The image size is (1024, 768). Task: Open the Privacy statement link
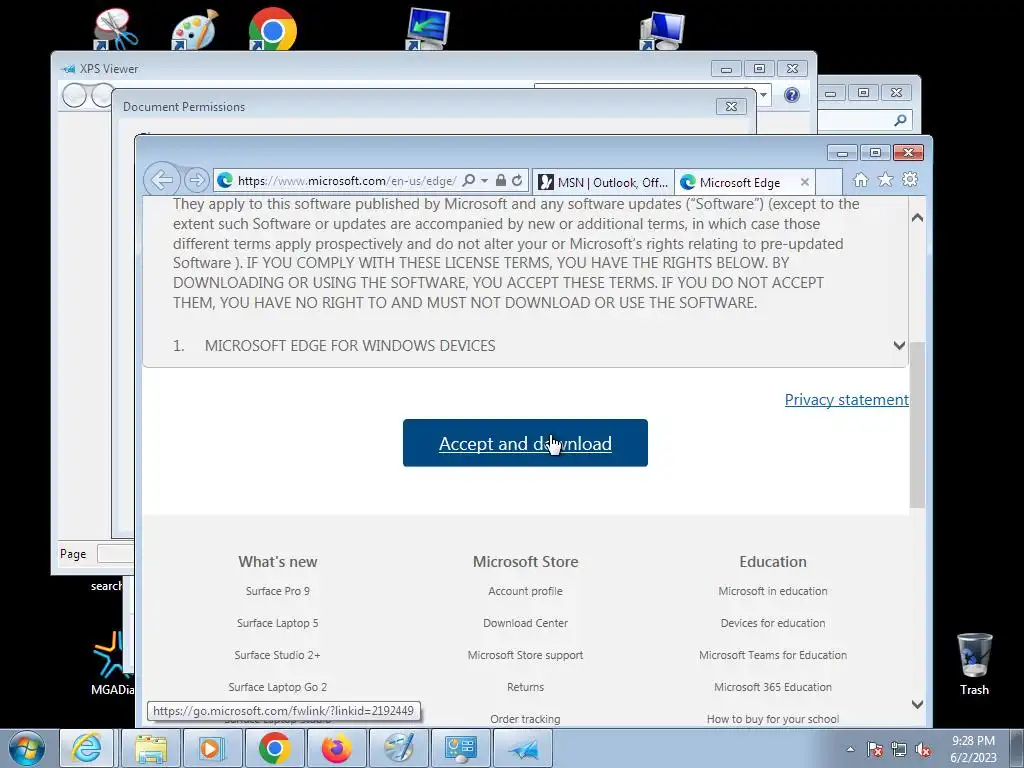click(846, 399)
